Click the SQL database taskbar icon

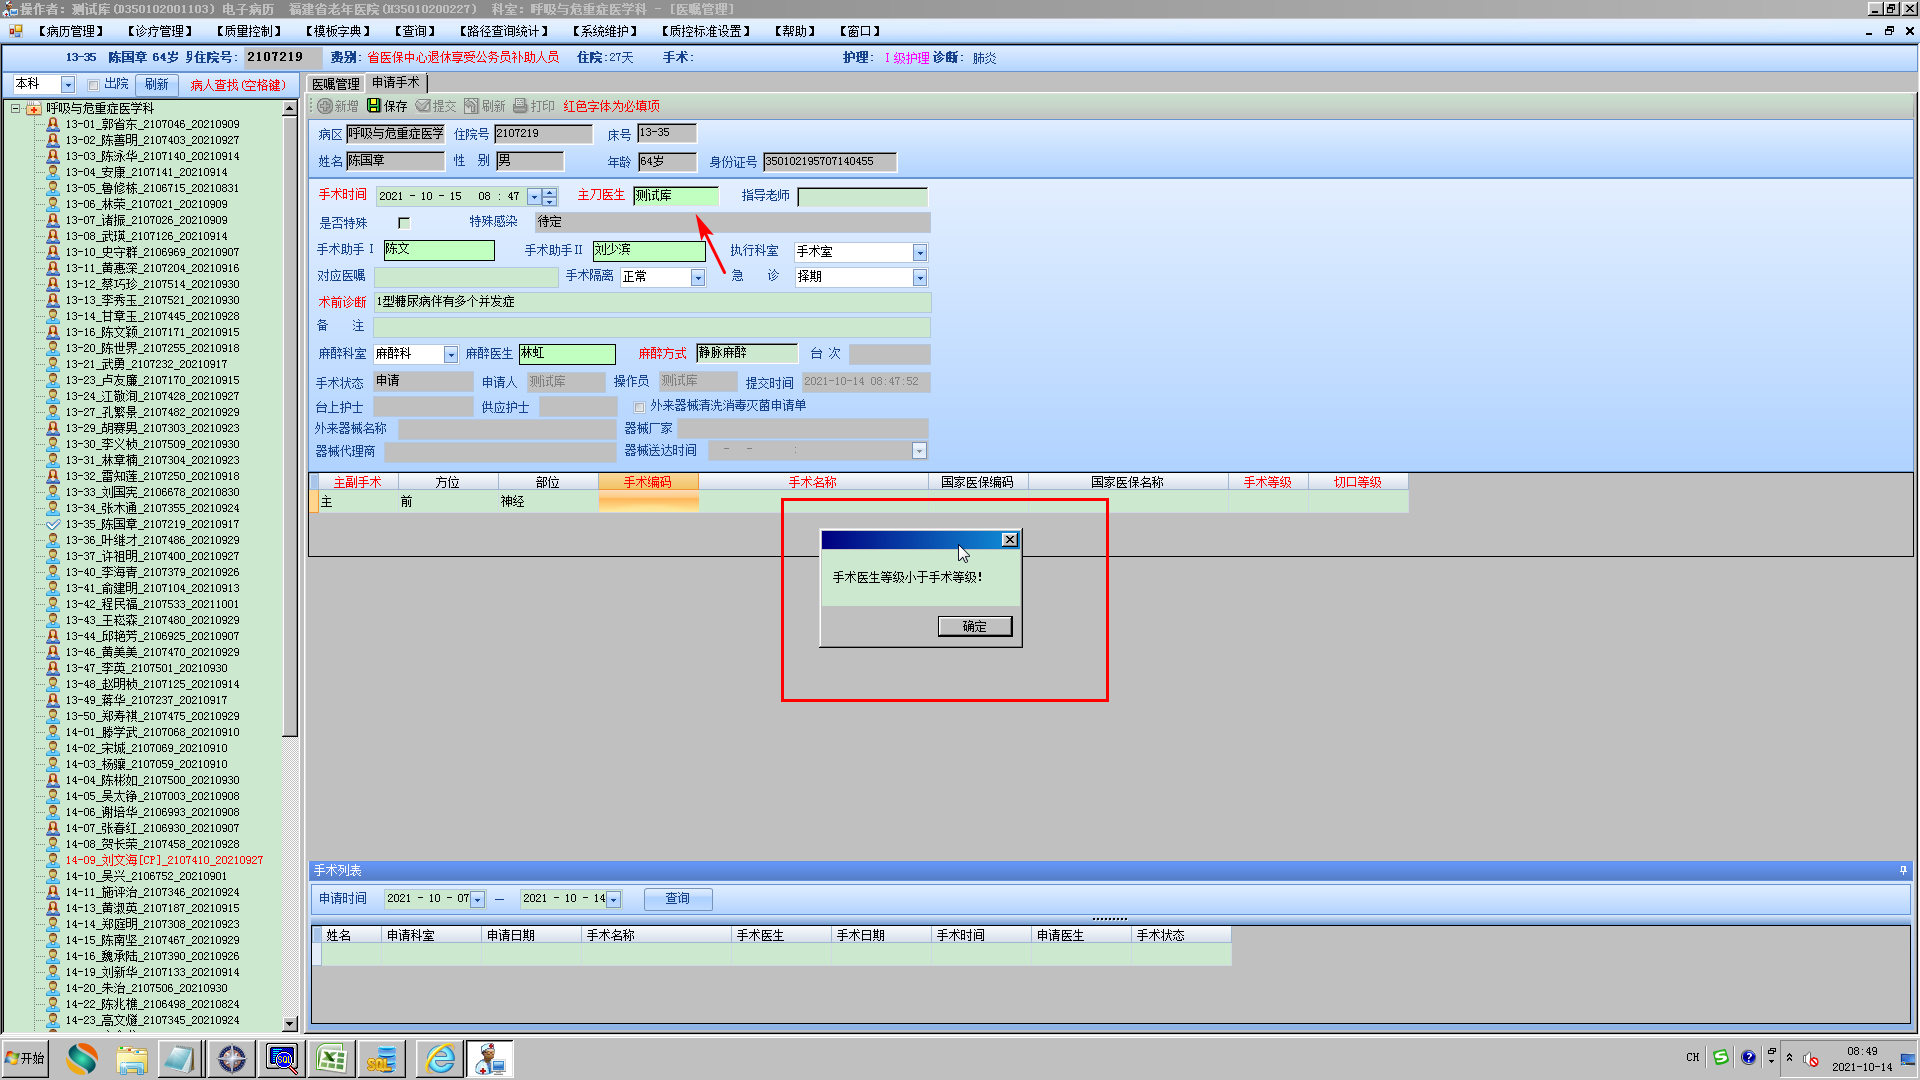point(381,1059)
